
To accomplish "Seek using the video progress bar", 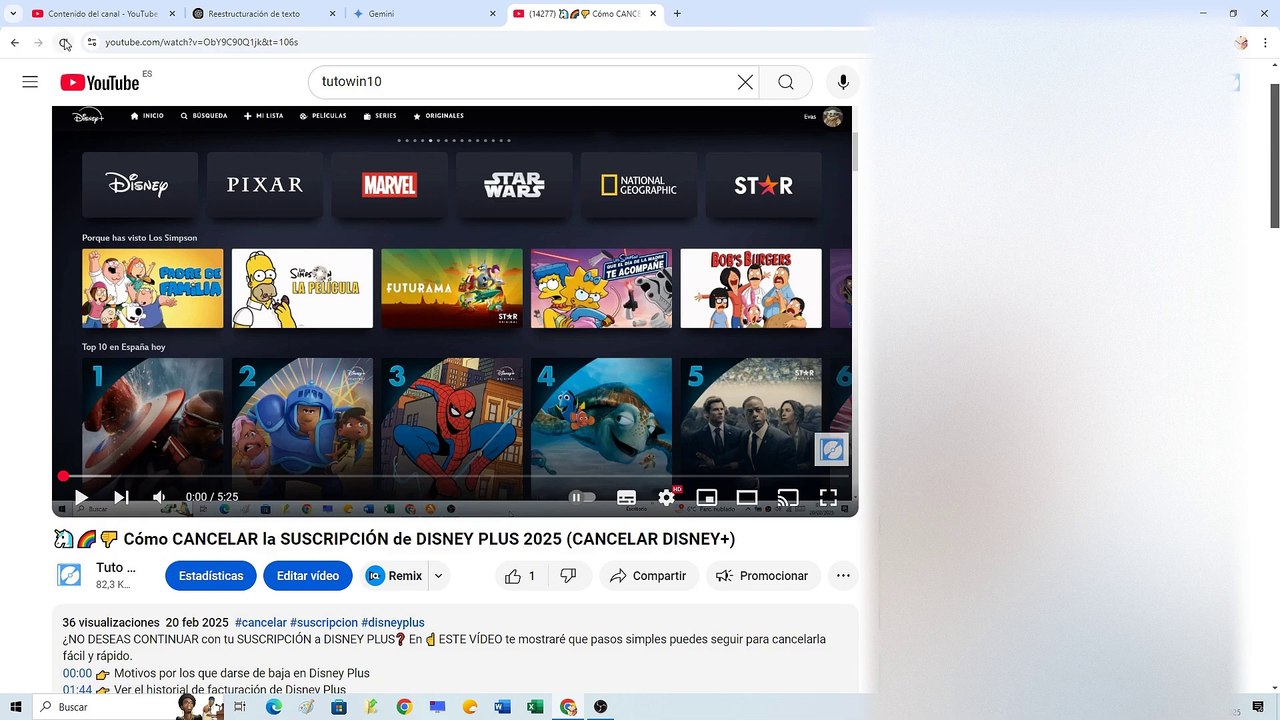I will (x=455, y=477).
